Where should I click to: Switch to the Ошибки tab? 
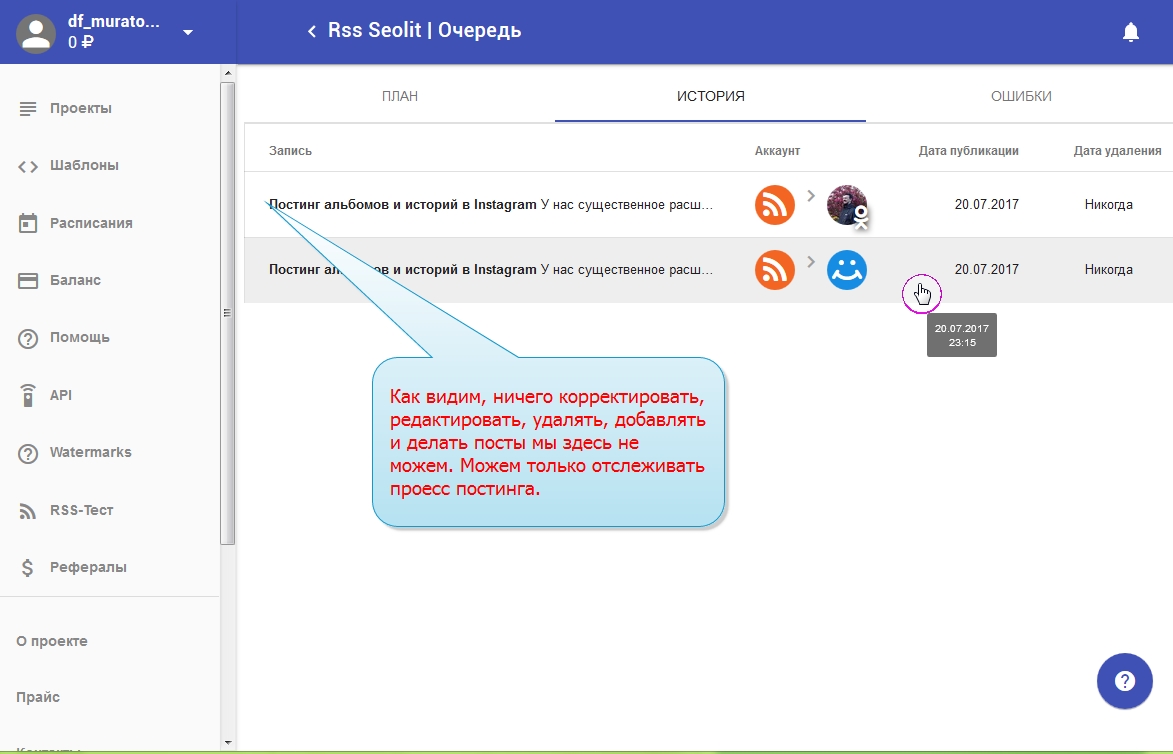pyautogui.click(x=1020, y=96)
